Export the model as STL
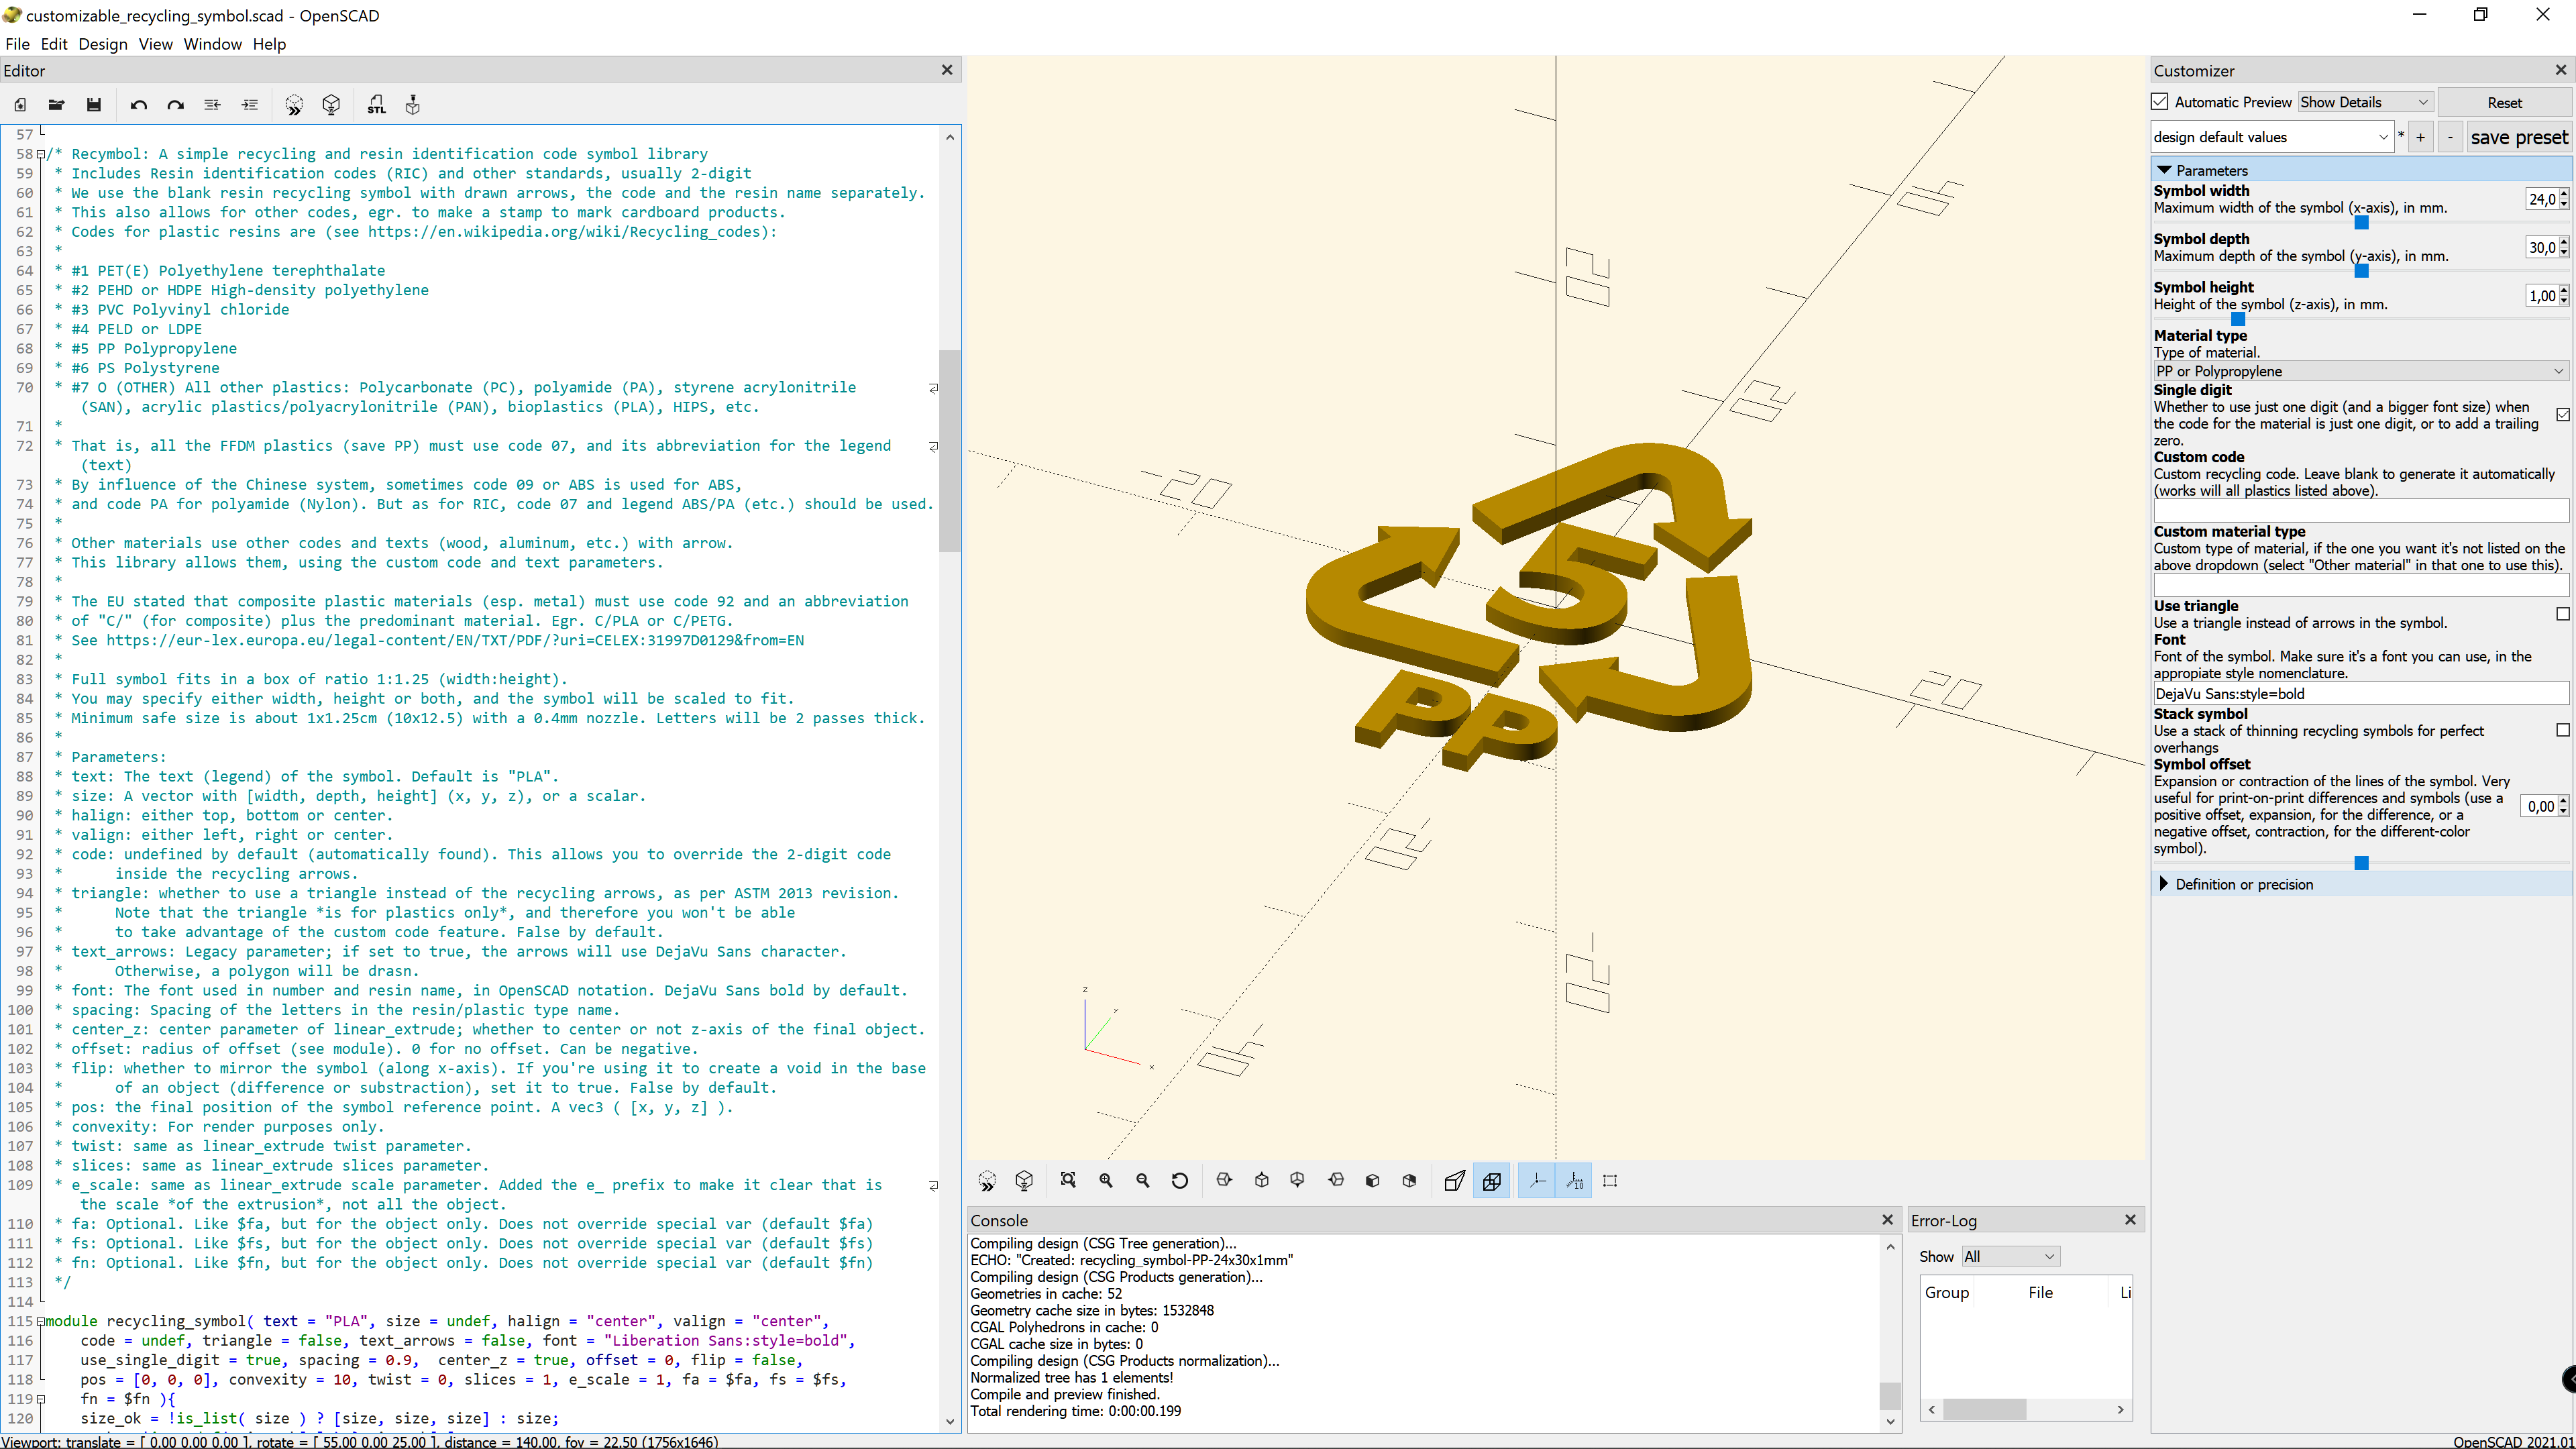 point(377,104)
